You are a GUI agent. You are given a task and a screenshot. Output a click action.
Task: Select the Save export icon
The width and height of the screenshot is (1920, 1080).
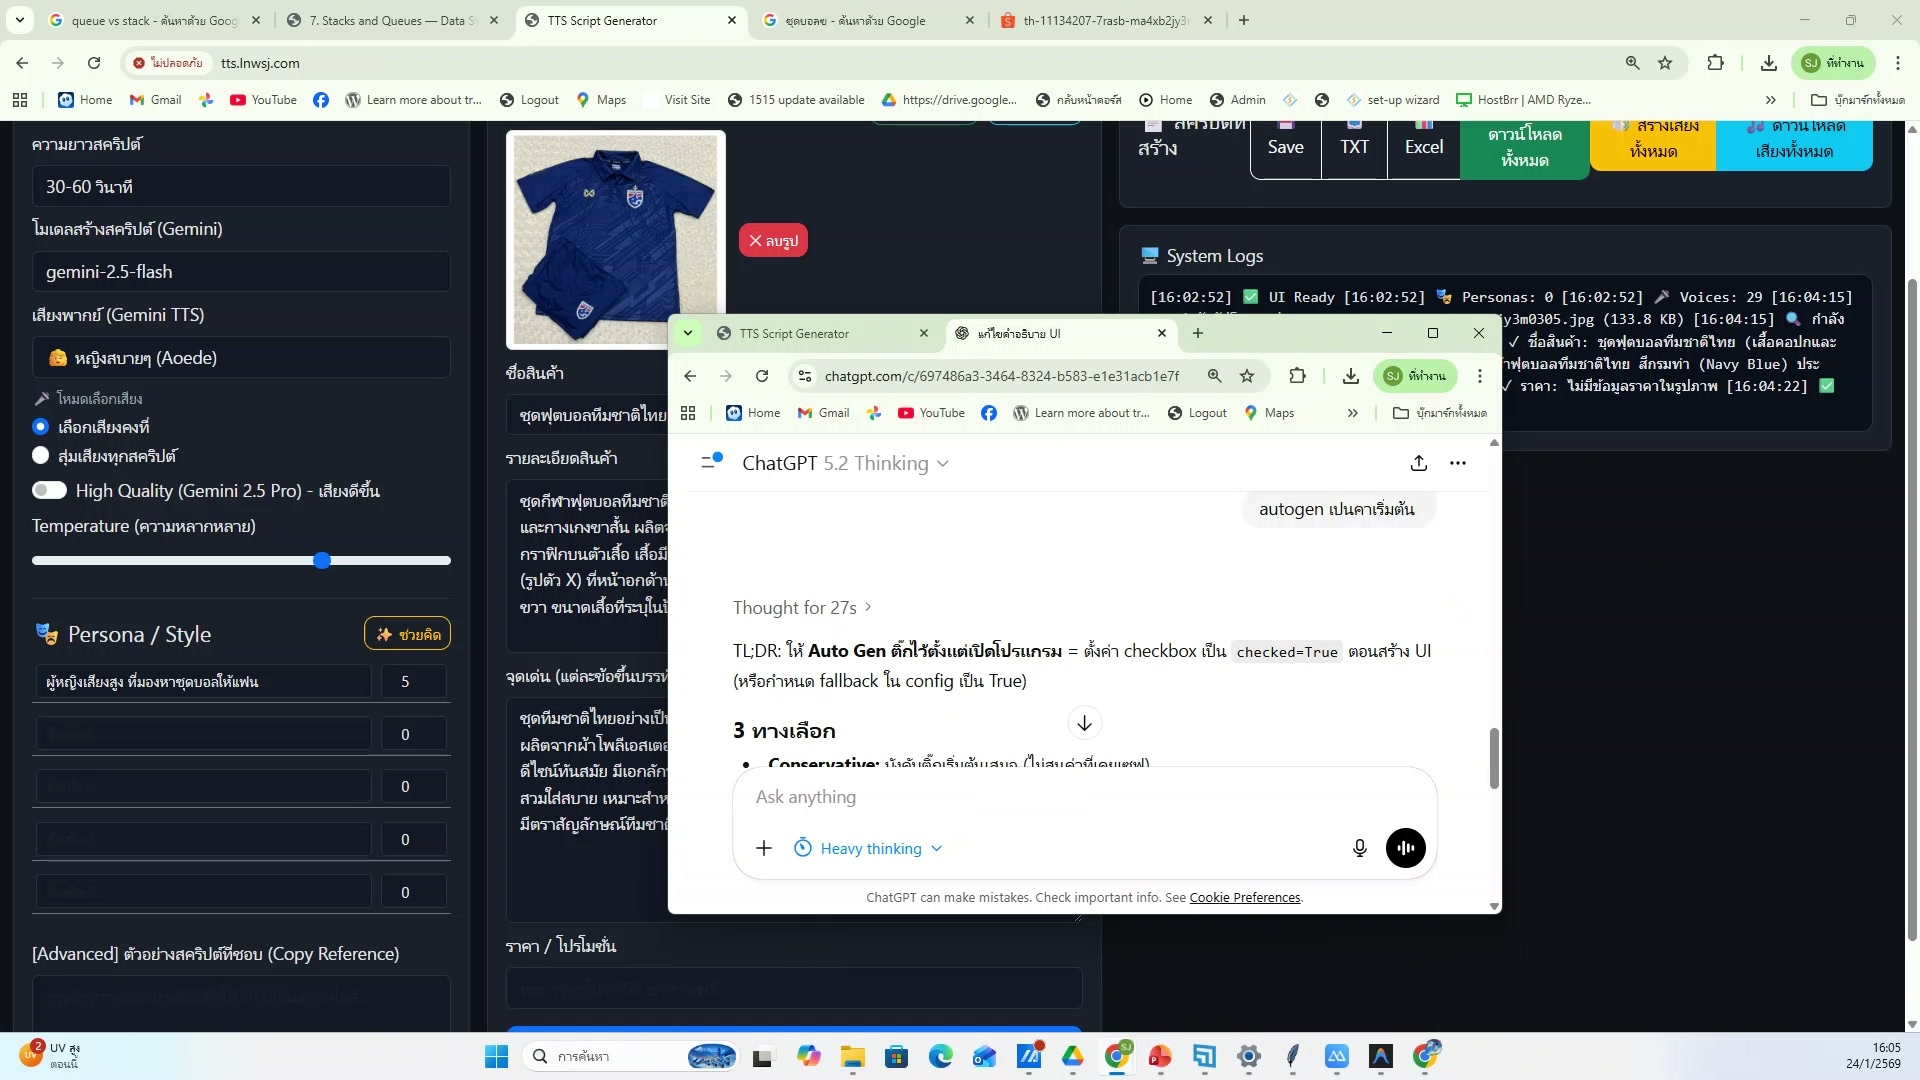coord(1285,145)
